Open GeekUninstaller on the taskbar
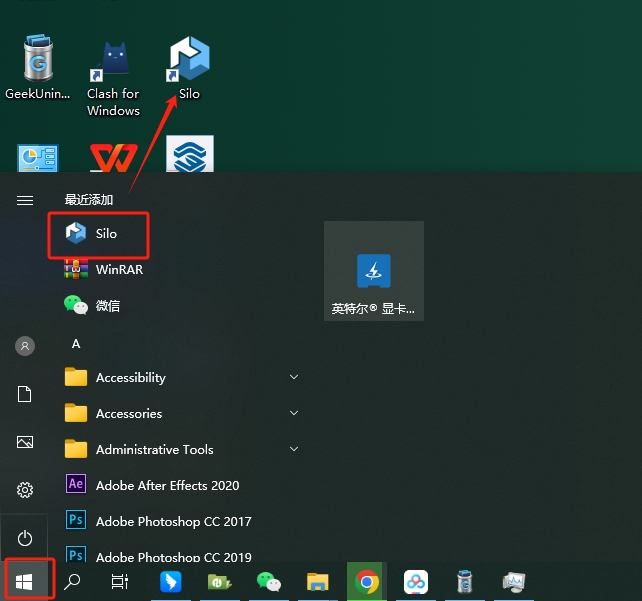Viewport: 642px width, 601px height. click(x=465, y=582)
